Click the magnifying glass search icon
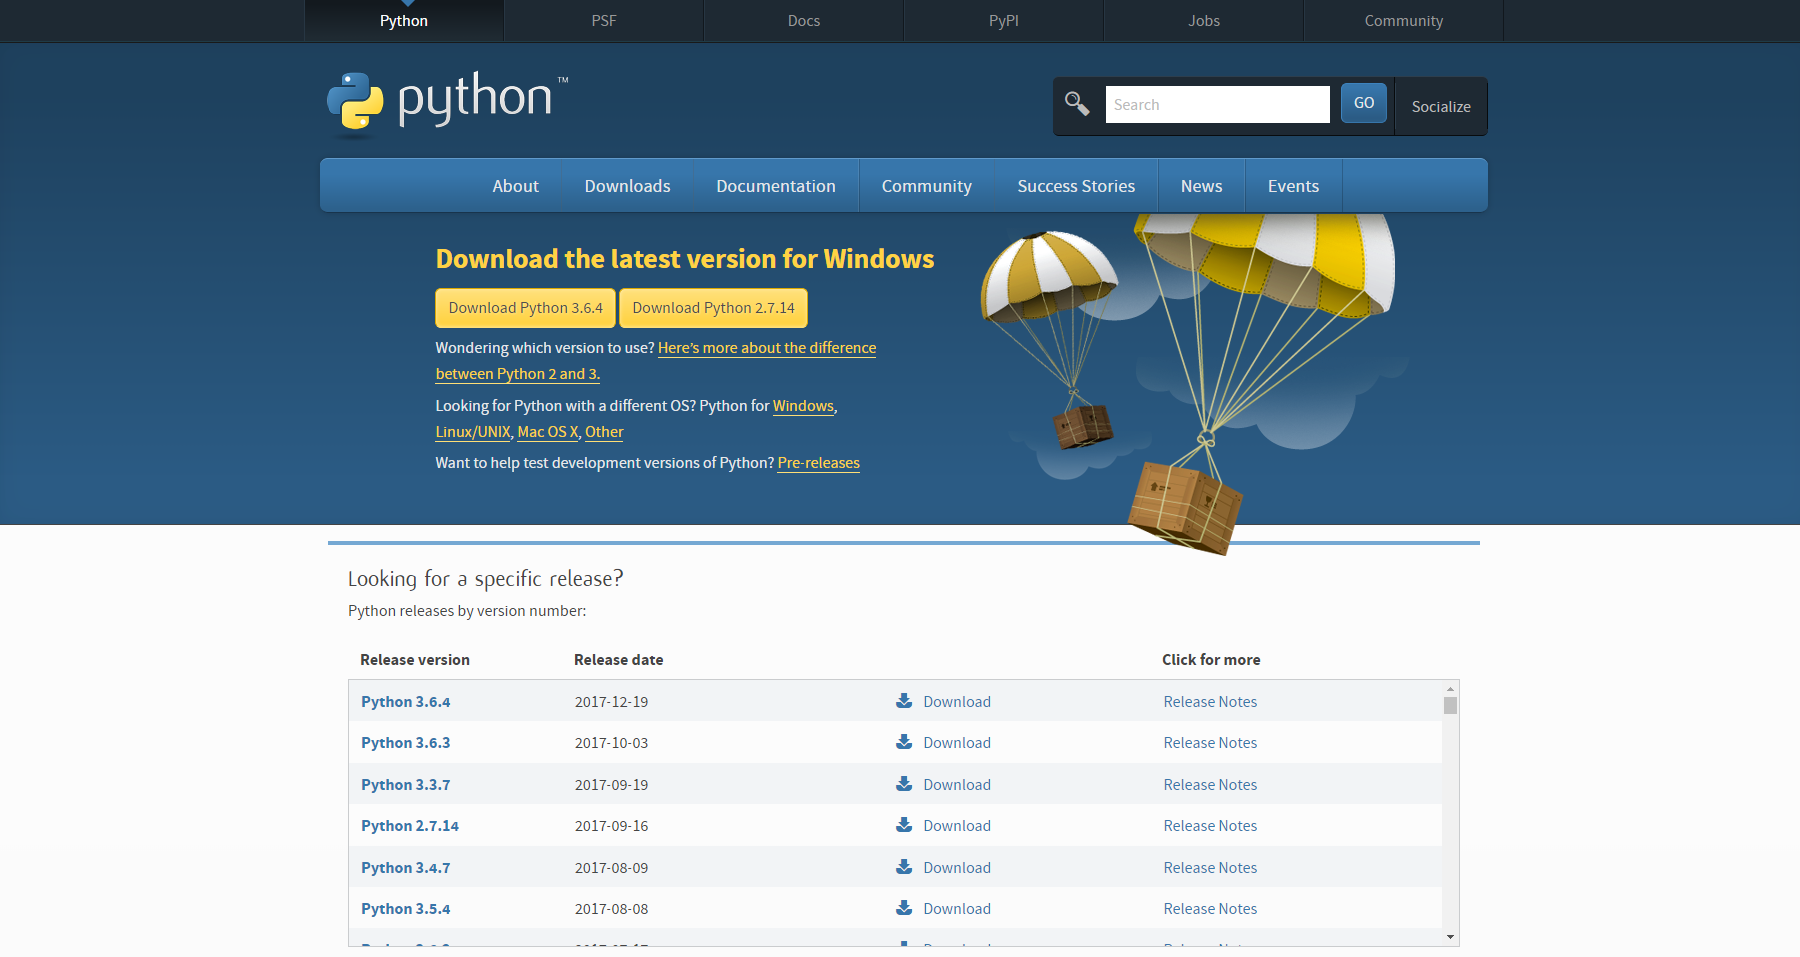Image resolution: width=1800 pixels, height=957 pixels. 1077,103
